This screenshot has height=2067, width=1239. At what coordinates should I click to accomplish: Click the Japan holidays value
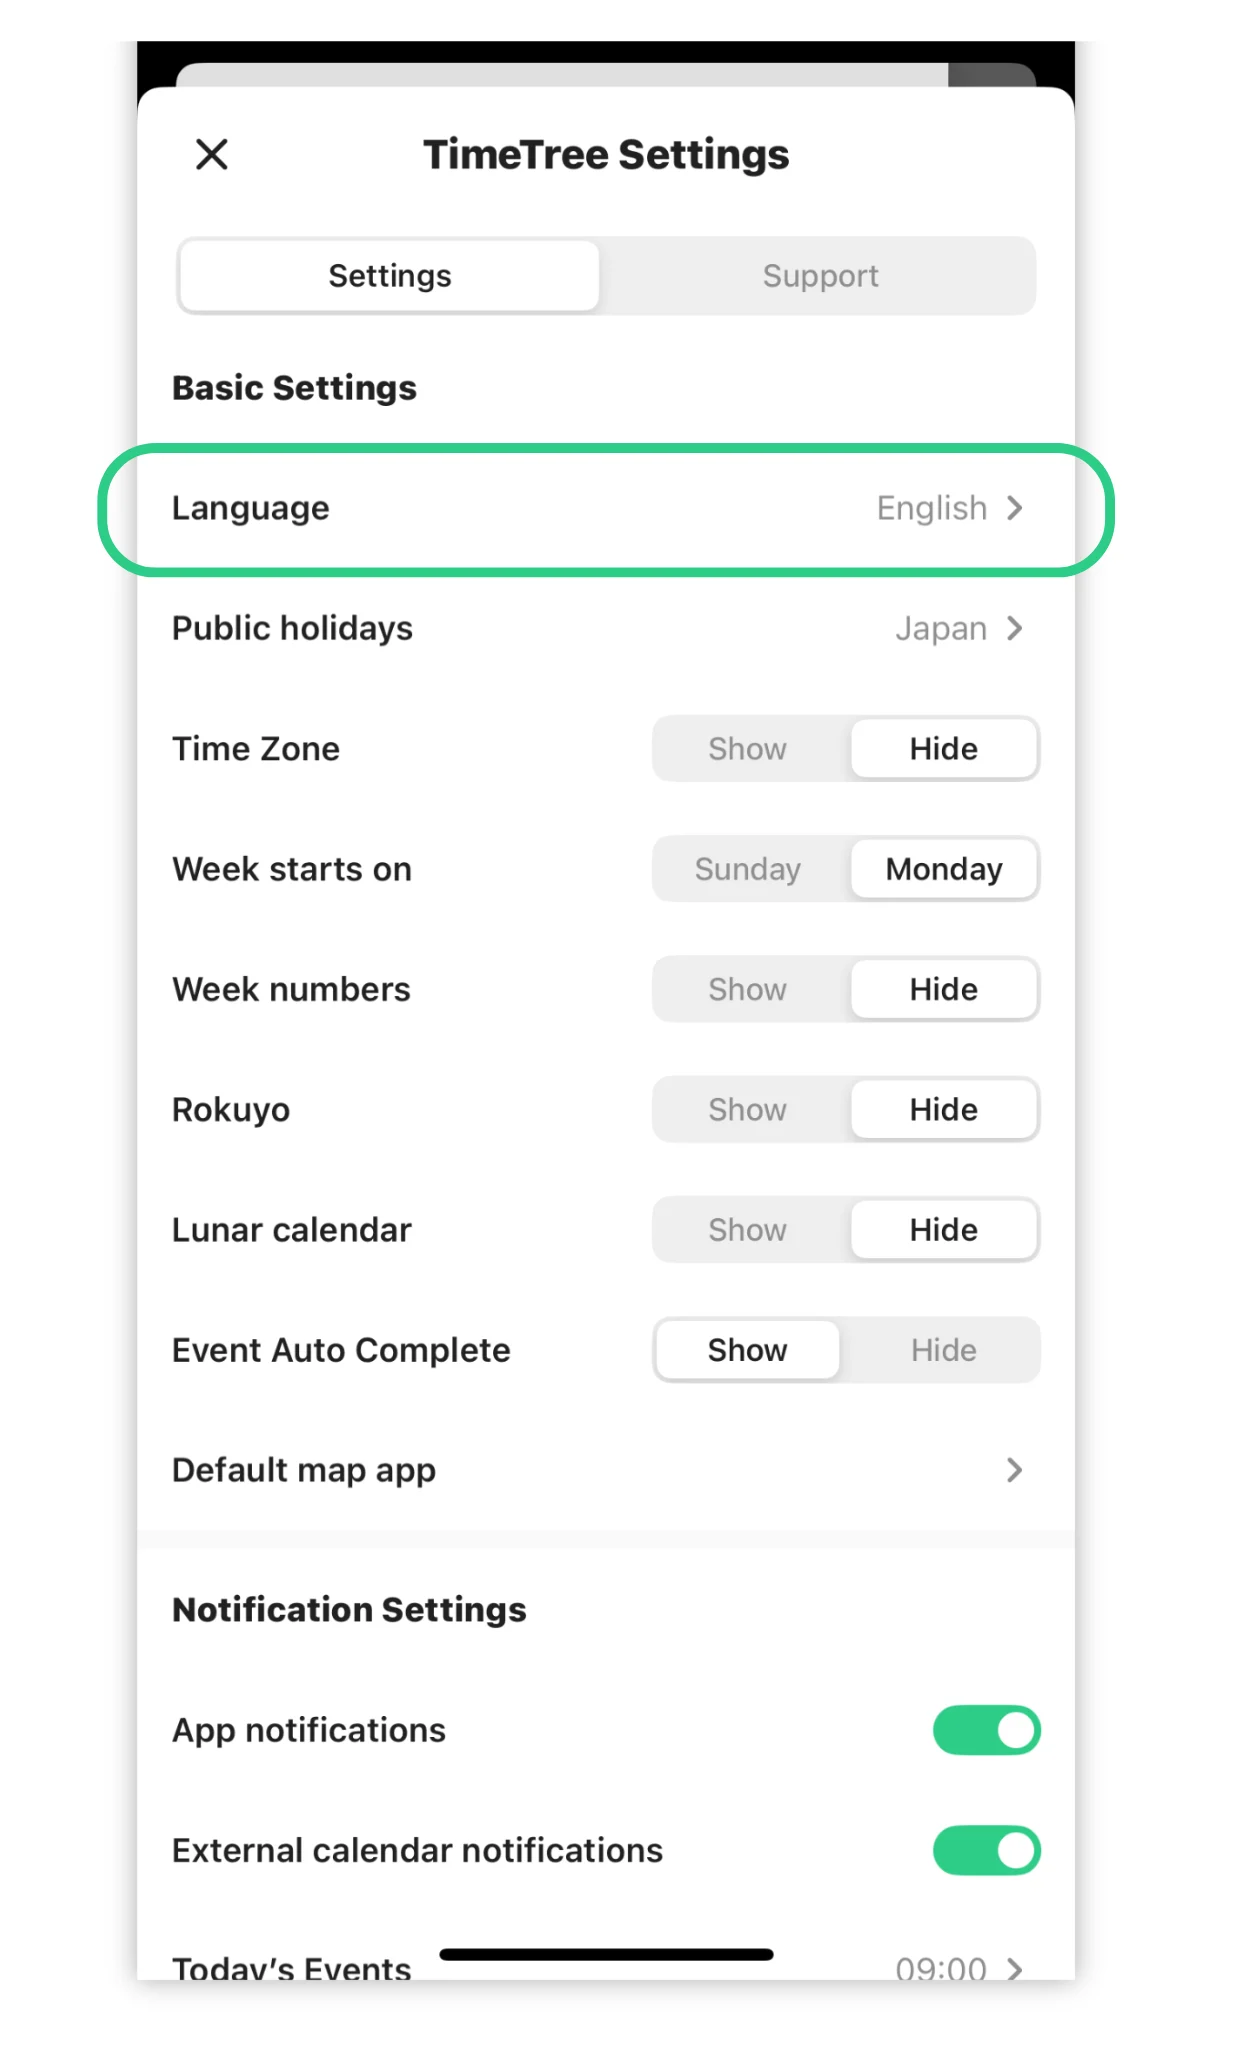tap(941, 629)
